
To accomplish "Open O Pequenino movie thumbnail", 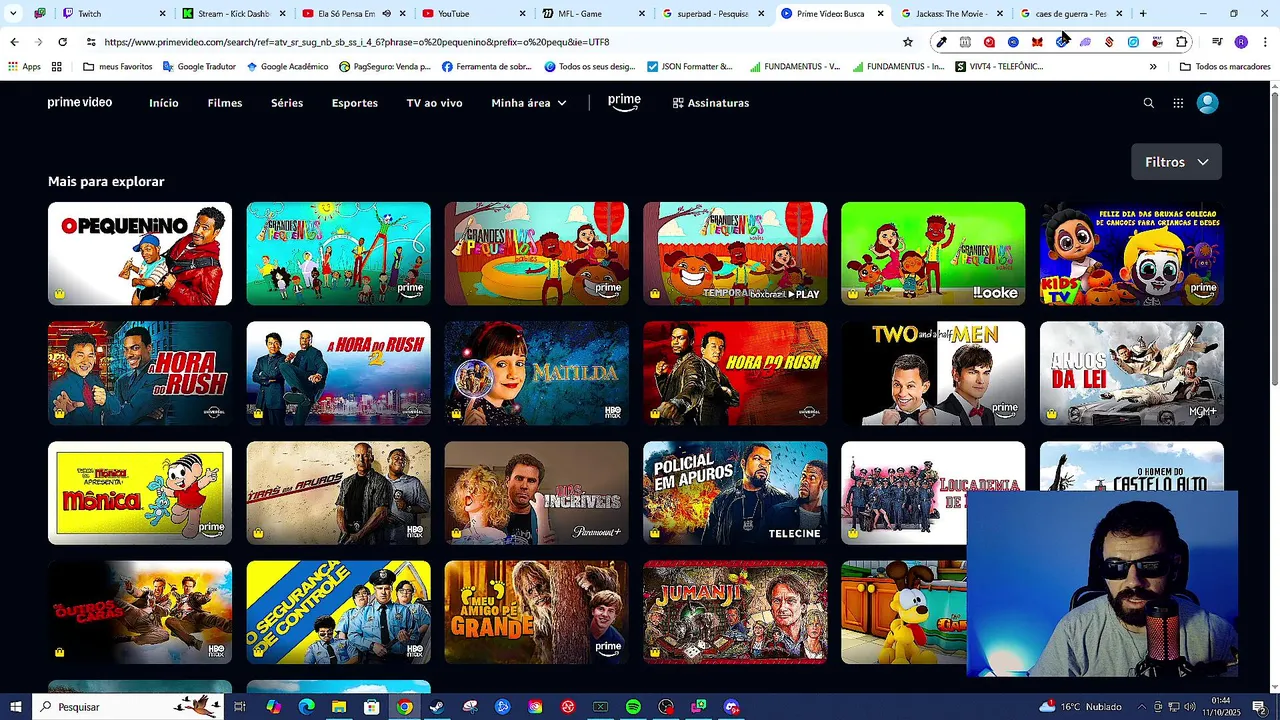I will [x=140, y=254].
